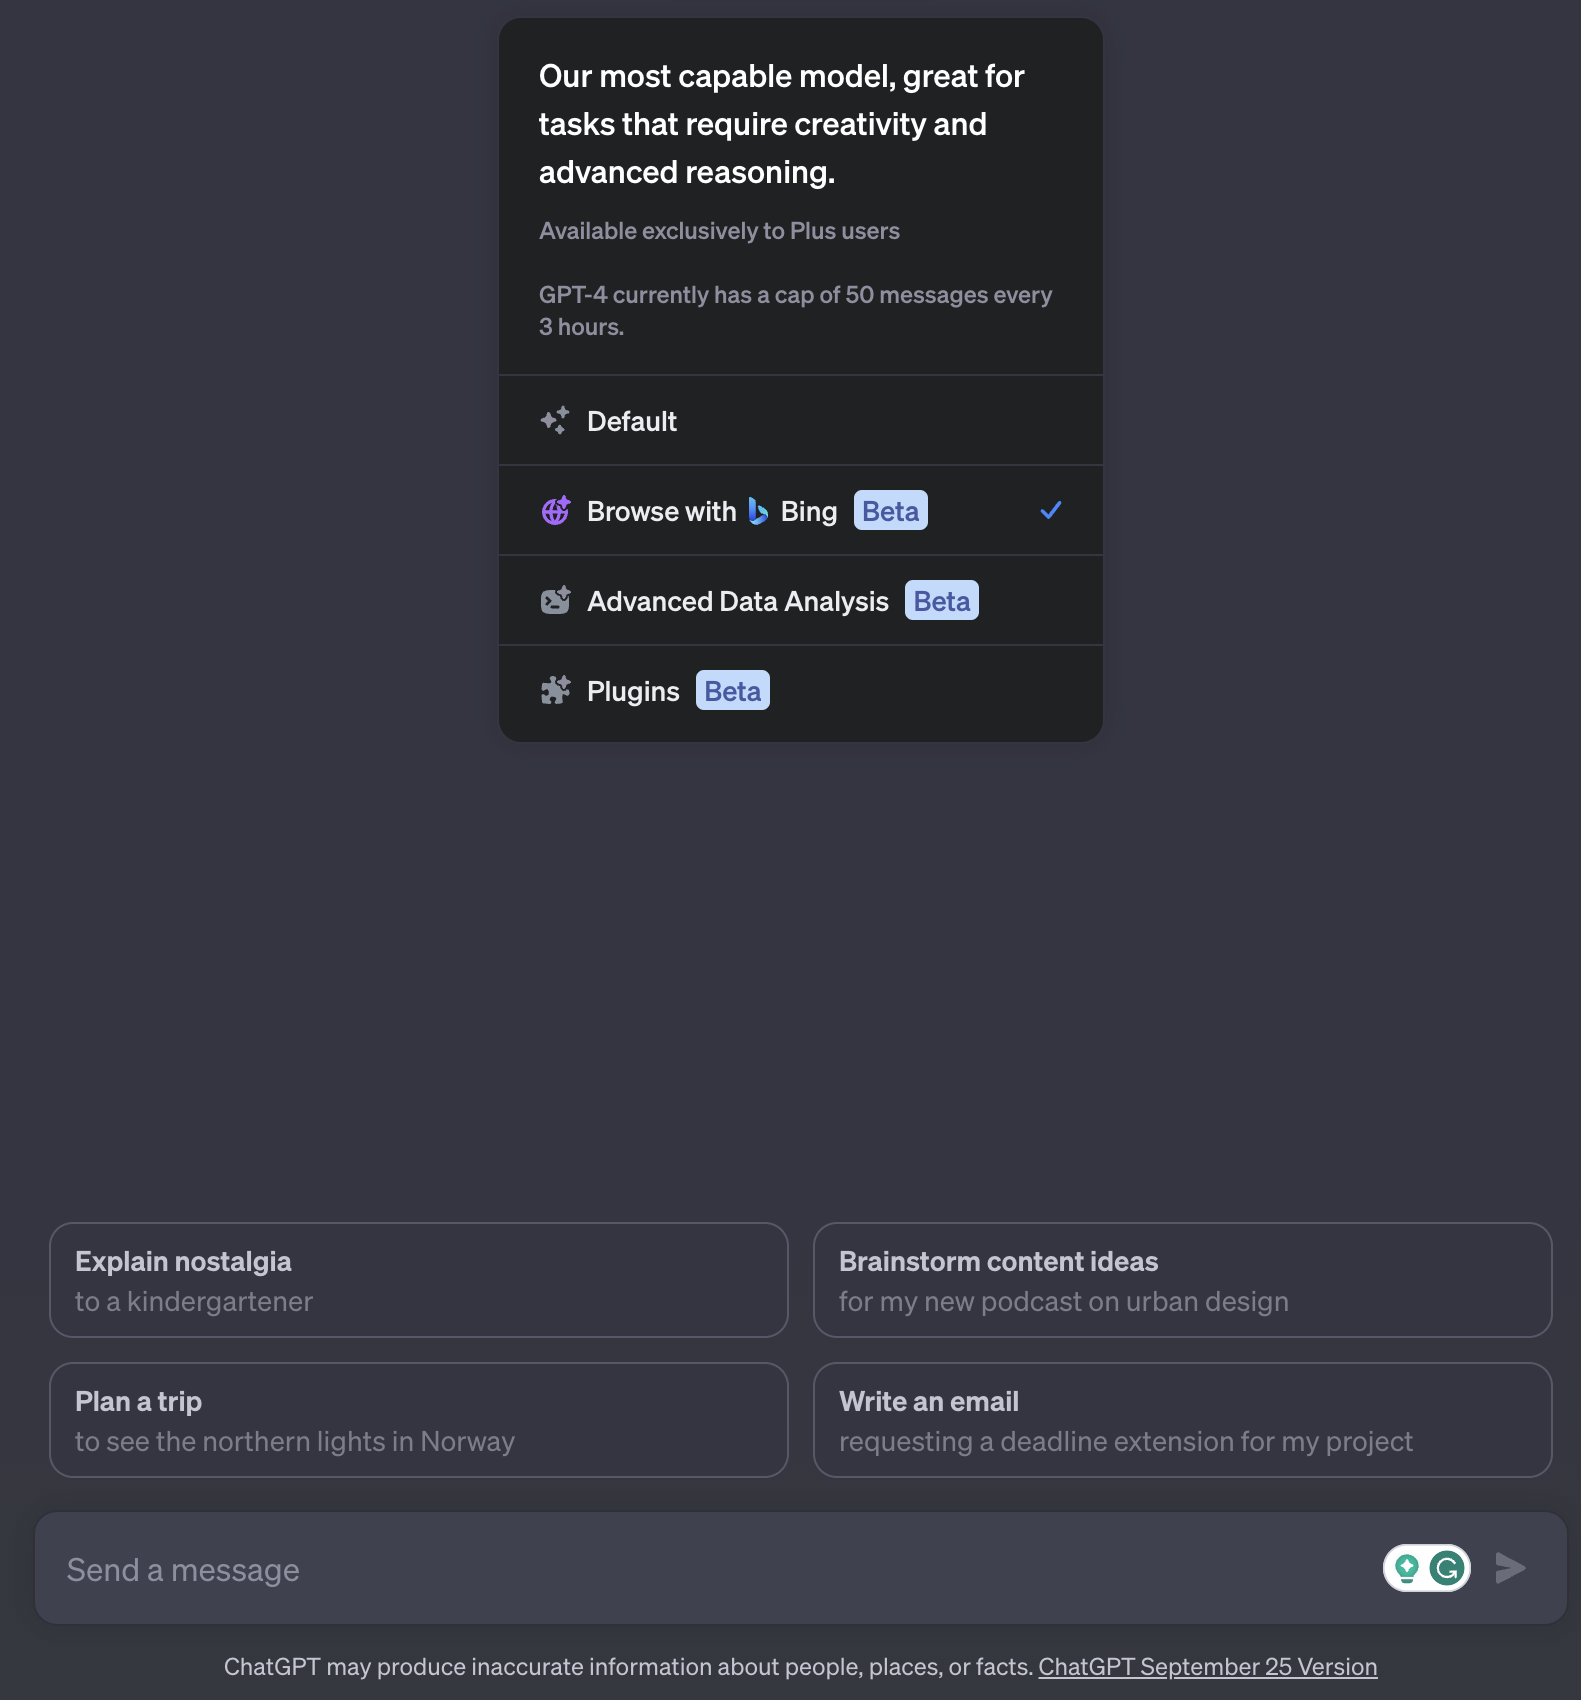Pick the Write an email prompt
The image size is (1581, 1700).
(x=1182, y=1420)
